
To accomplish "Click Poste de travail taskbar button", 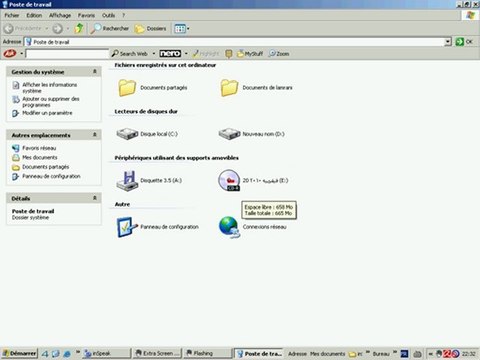I will click(259, 353).
